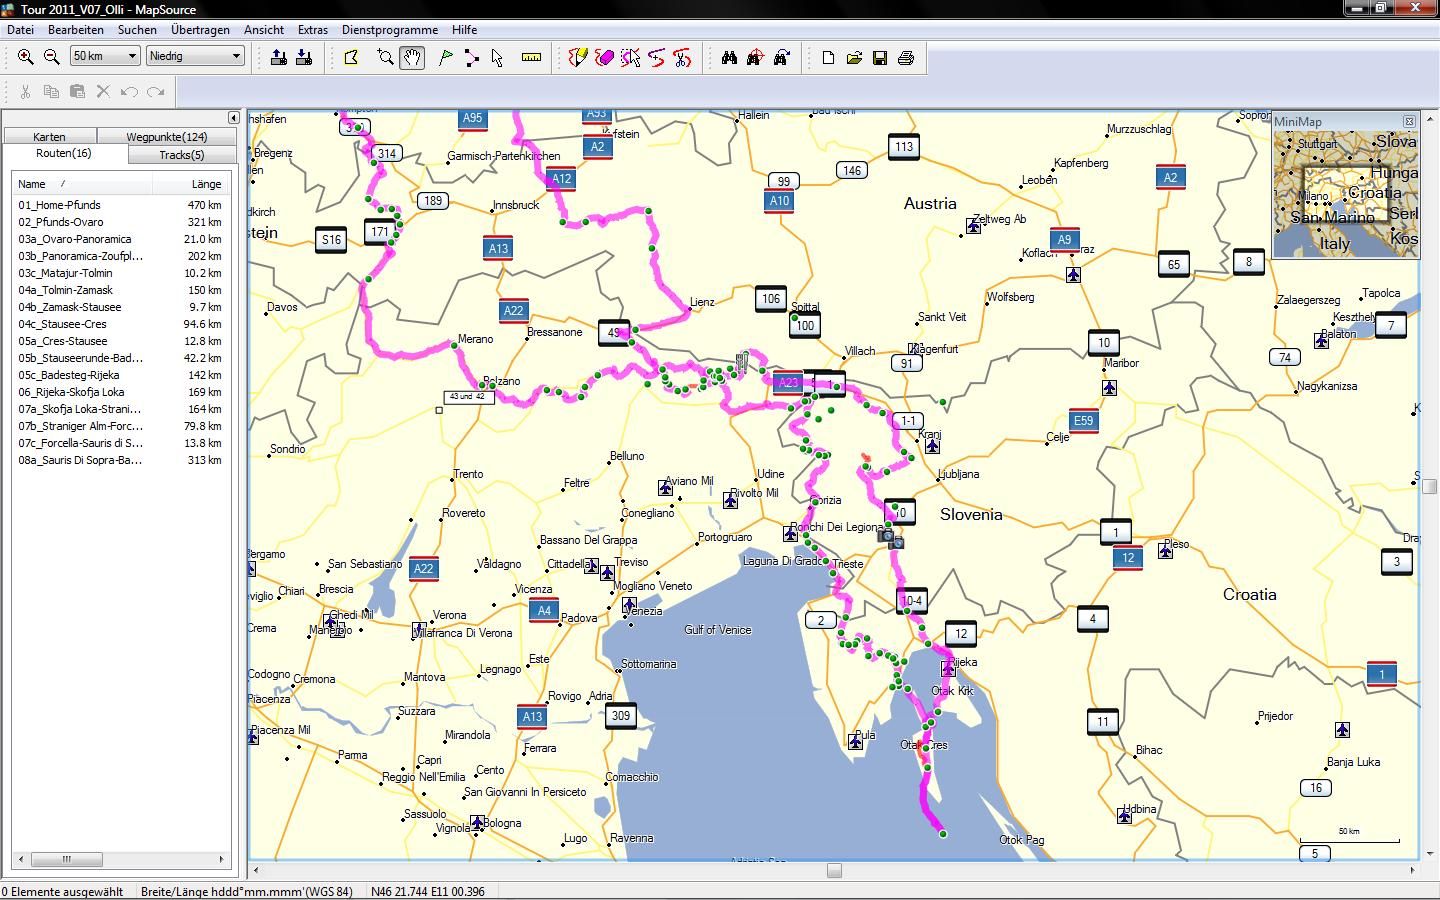This screenshot has height=900, width=1440.
Task: Choose the measure distance ruler tool
Action: (x=531, y=58)
